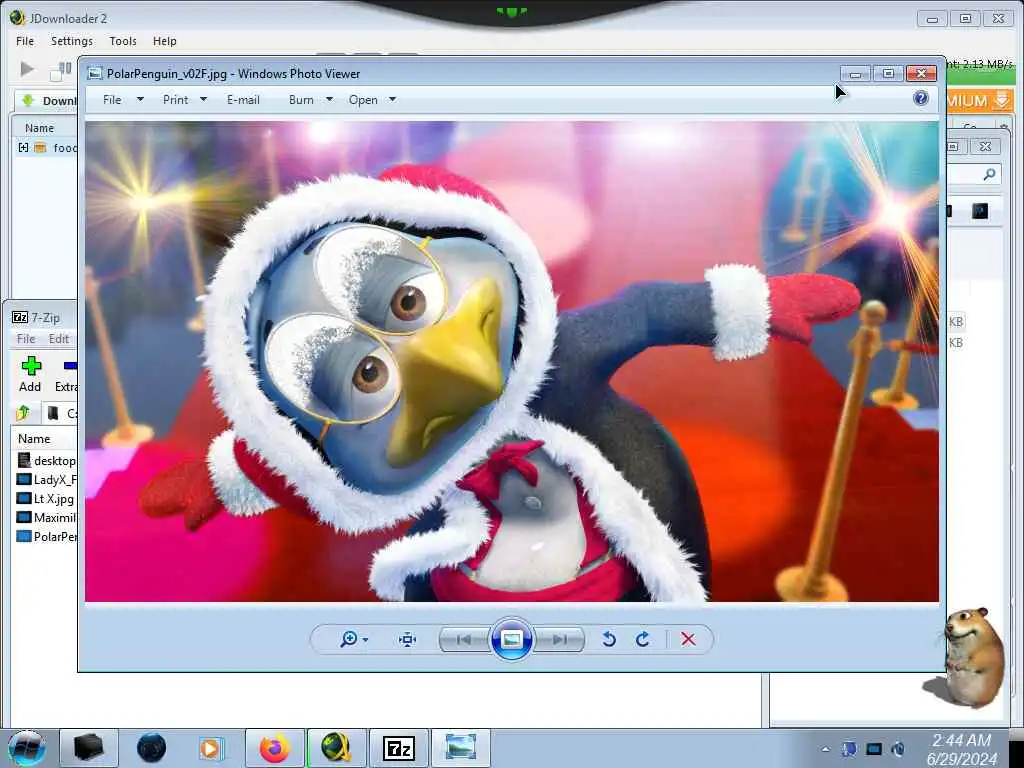The width and height of the screenshot is (1024, 768).
Task: Open 7-Zip Edit menu
Action: coord(59,339)
